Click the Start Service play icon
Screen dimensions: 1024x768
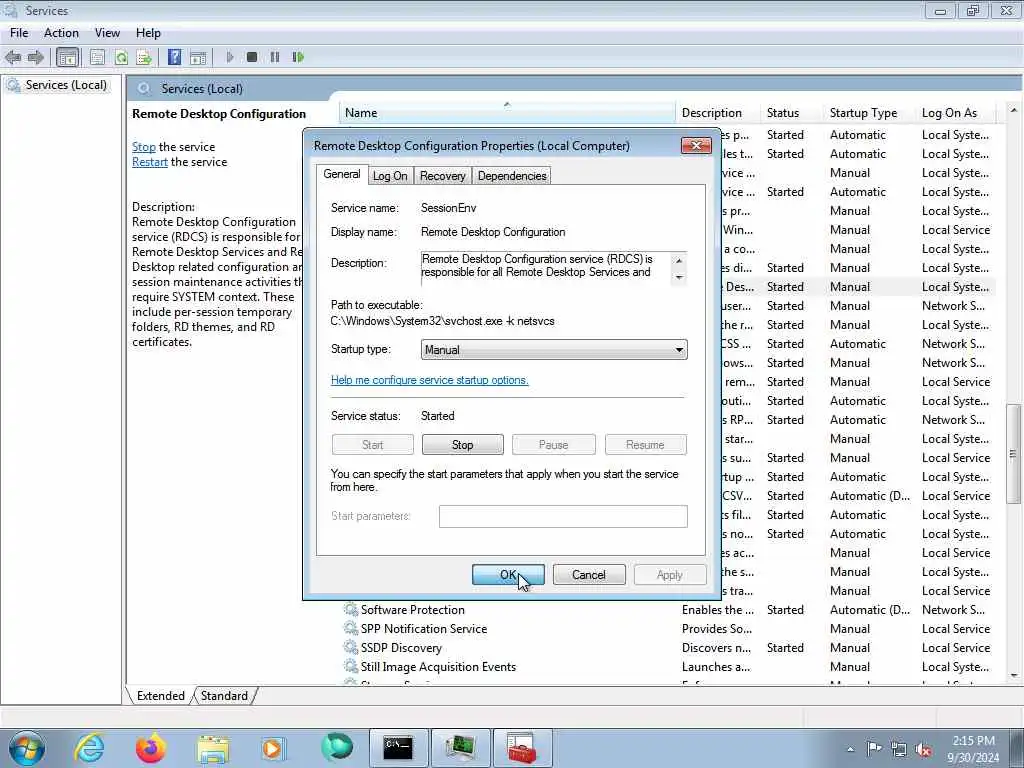coord(229,57)
